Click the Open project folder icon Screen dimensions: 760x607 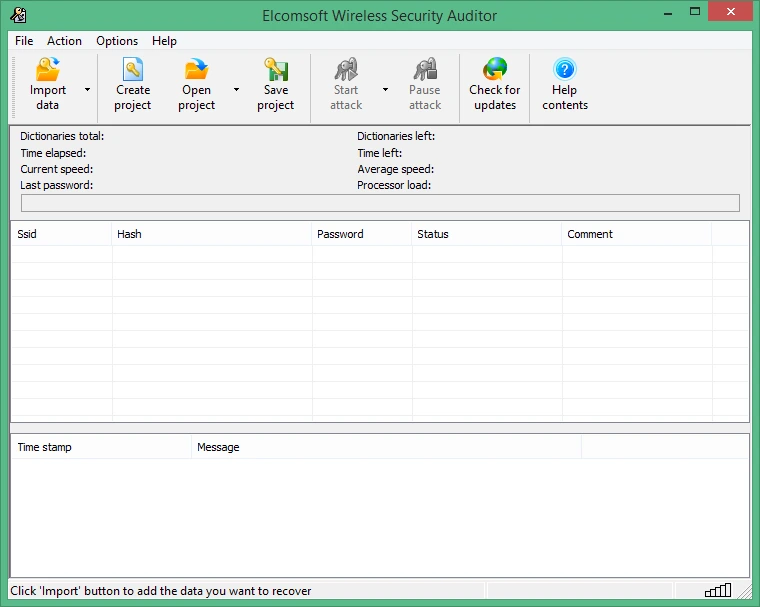196,69
